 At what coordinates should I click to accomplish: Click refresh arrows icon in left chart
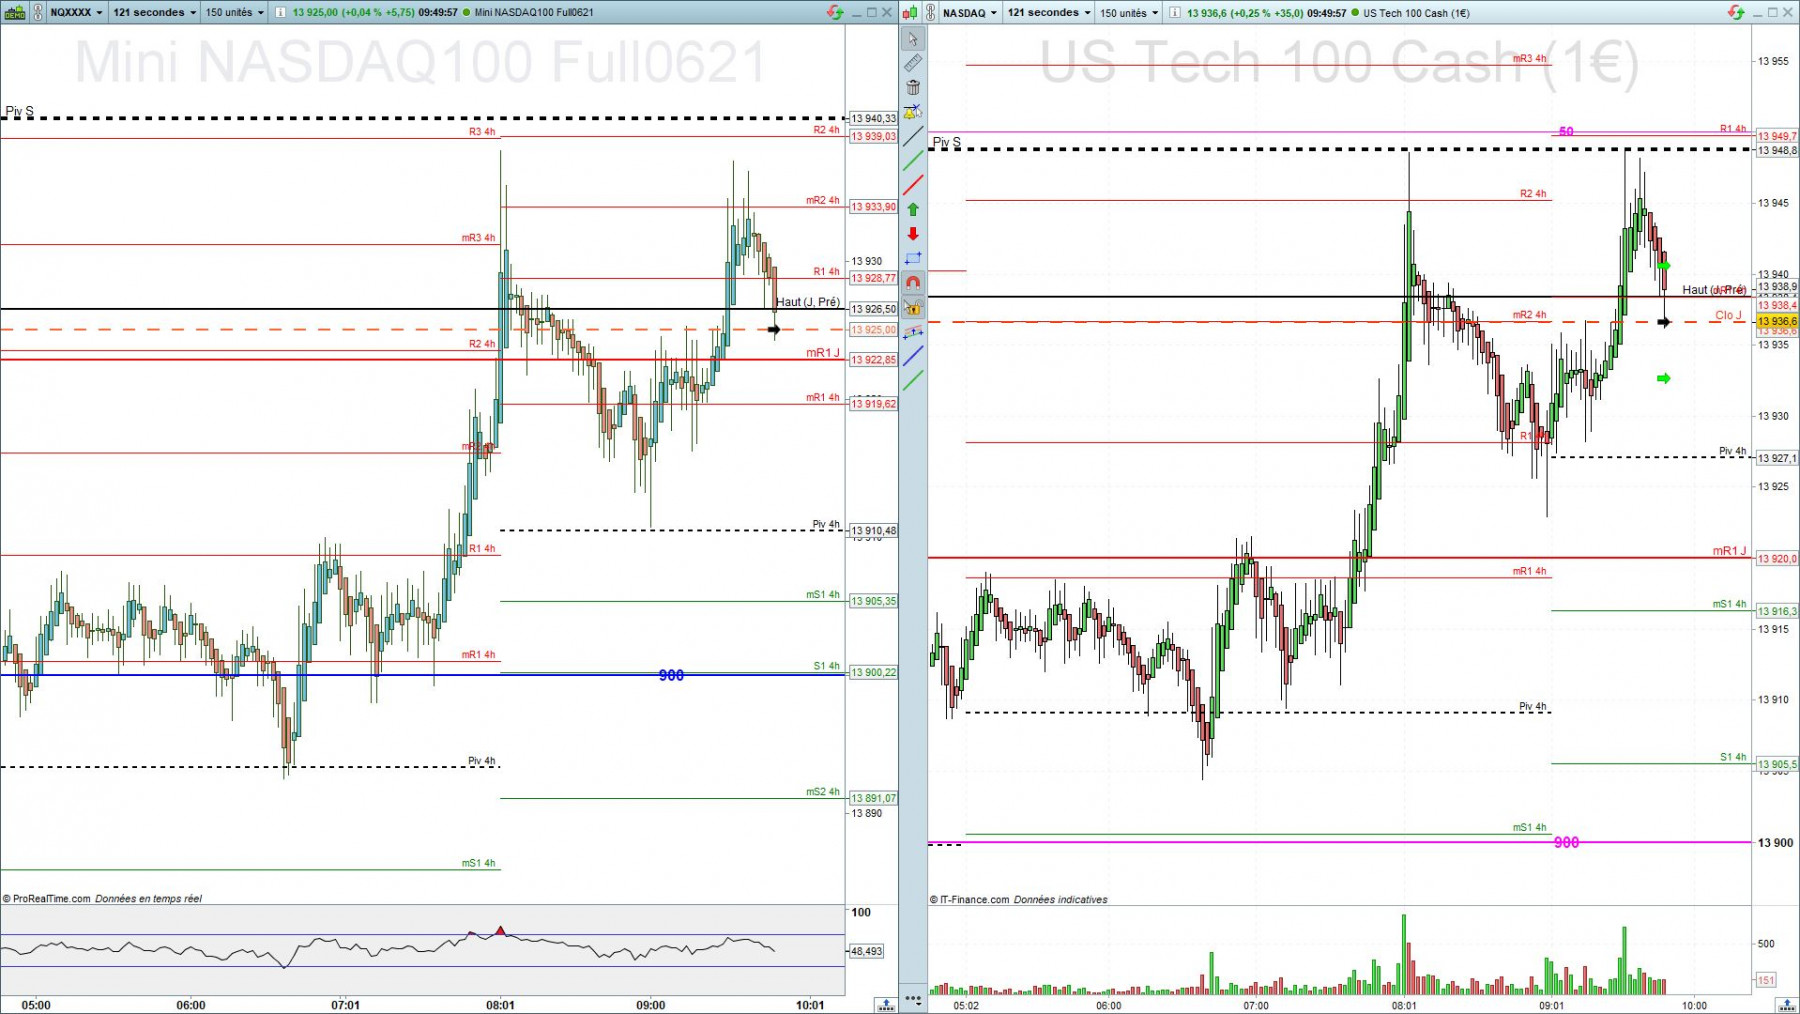click(835, 13)
